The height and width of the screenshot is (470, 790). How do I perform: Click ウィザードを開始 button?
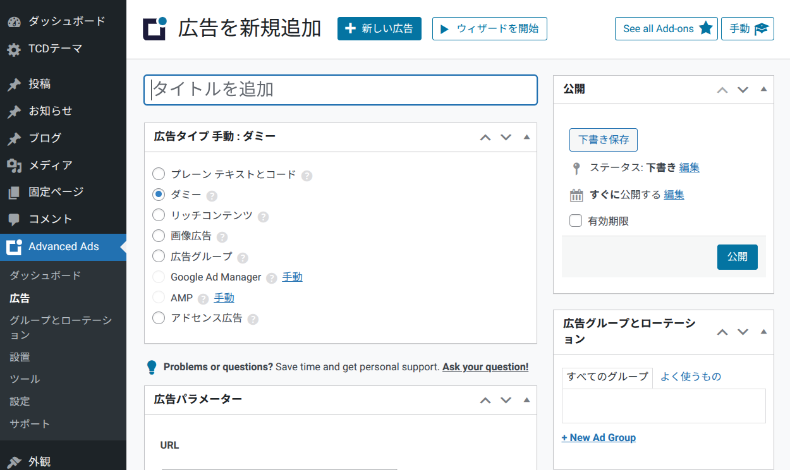click(x=489, y=29)
